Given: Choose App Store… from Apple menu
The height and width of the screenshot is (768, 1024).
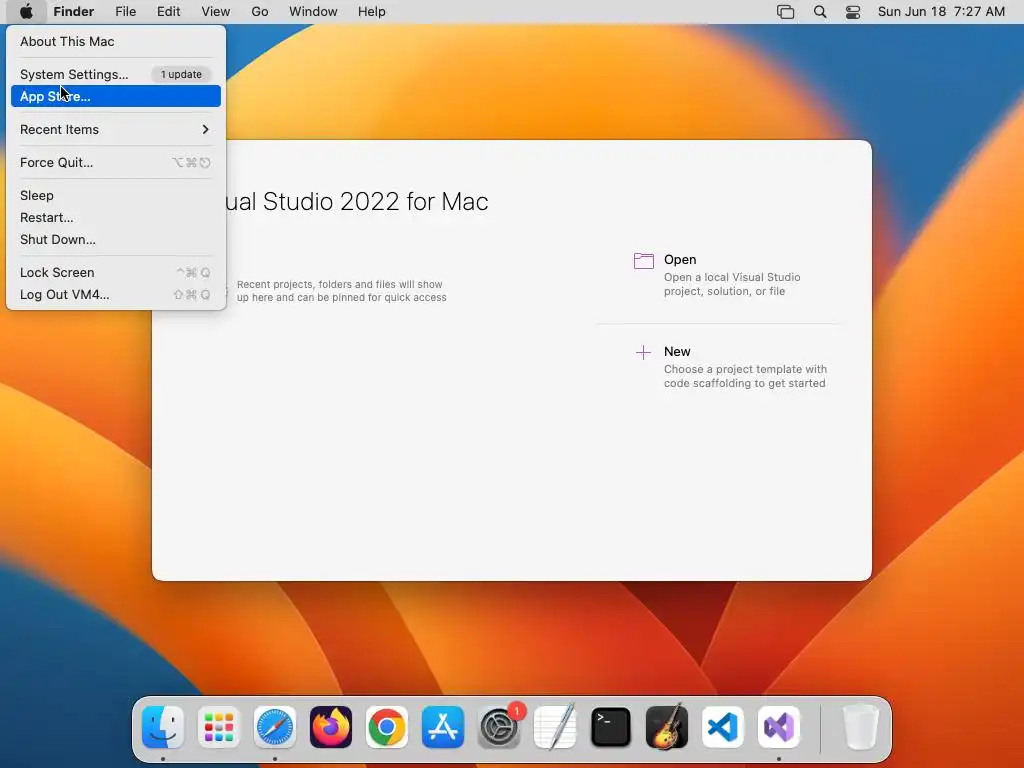Looking at the screenshot, I should [116, 96].
